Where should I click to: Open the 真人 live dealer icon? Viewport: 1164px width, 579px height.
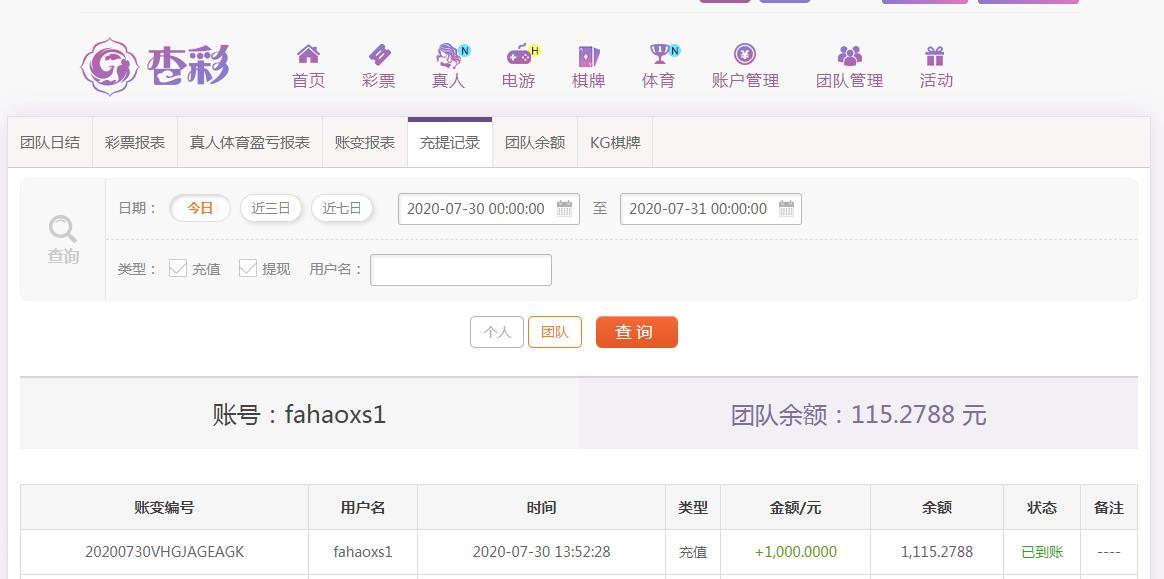(448, 54)
